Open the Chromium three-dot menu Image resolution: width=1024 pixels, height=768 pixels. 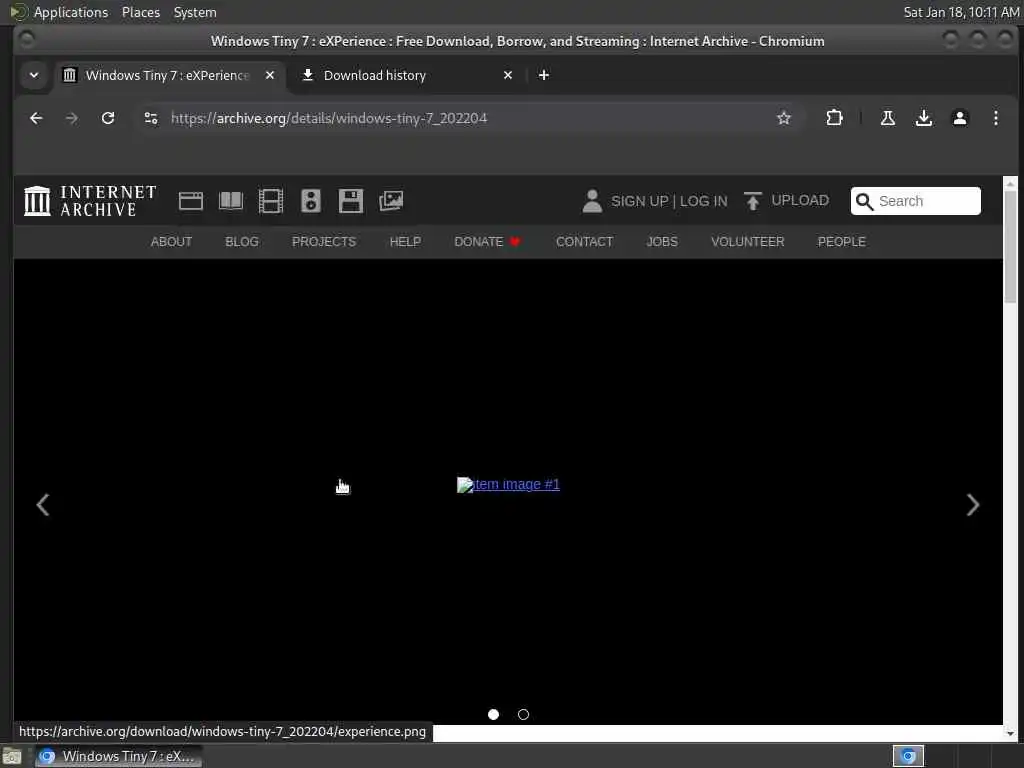point(995,118)
